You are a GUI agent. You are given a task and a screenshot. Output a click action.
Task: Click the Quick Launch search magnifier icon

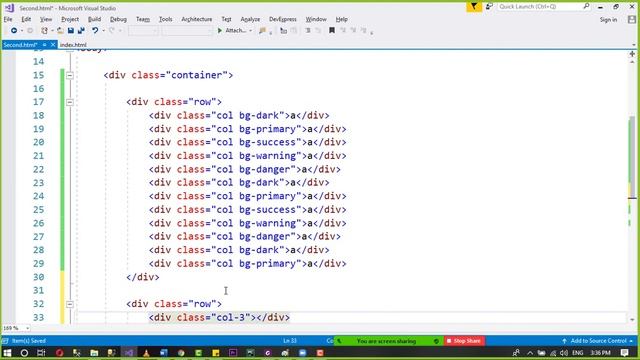pyautogui.click(x=586, y=6)
